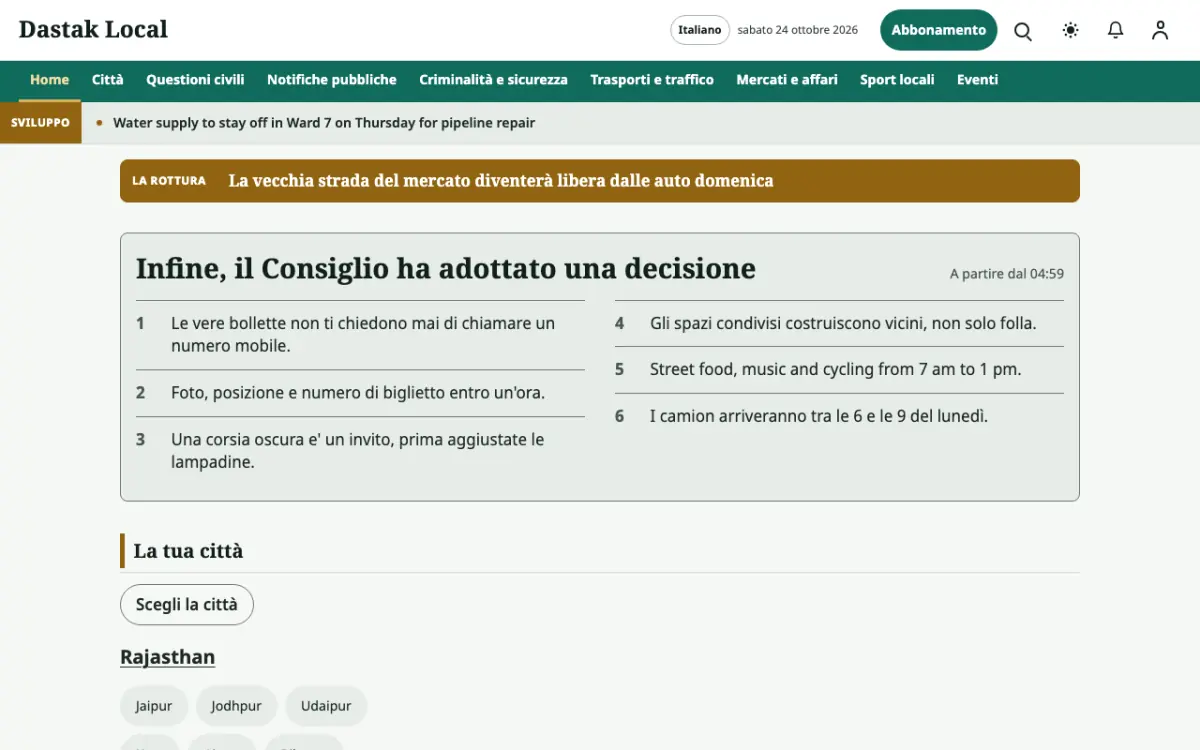Click the La Rottura breaking label
The image size is (1200, 750).
(x=169, y=181)
